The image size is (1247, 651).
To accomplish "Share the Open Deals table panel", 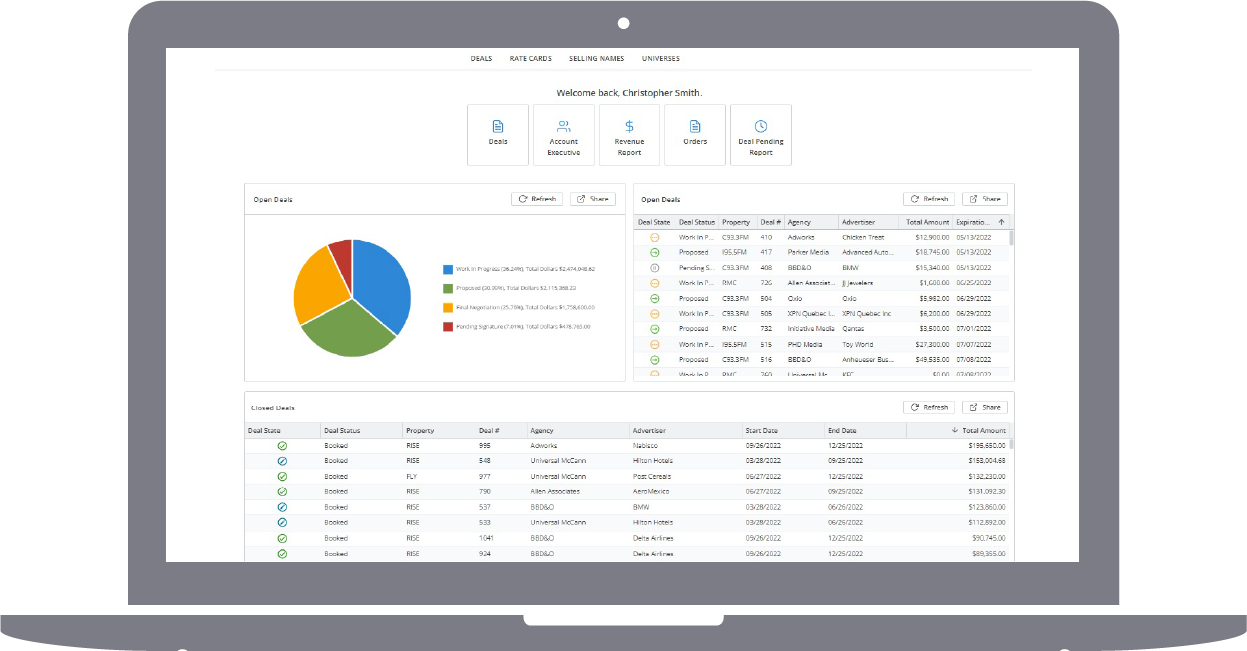I will [x=984, y=199].
